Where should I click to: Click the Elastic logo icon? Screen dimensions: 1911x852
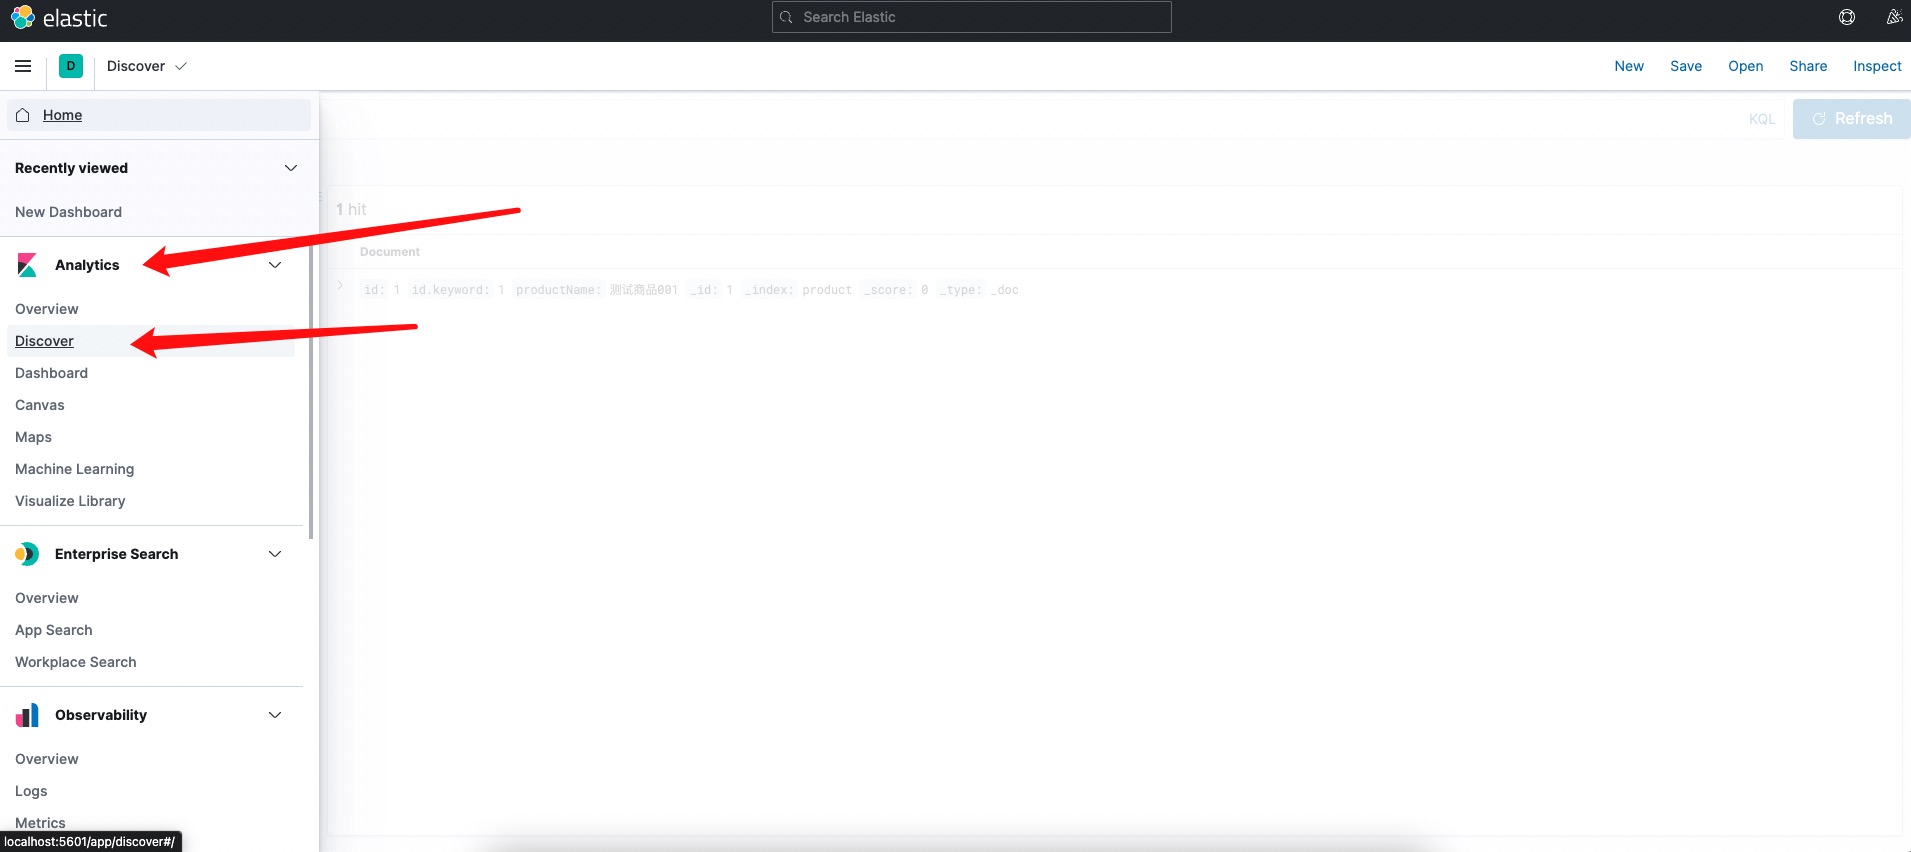point(23,17)
